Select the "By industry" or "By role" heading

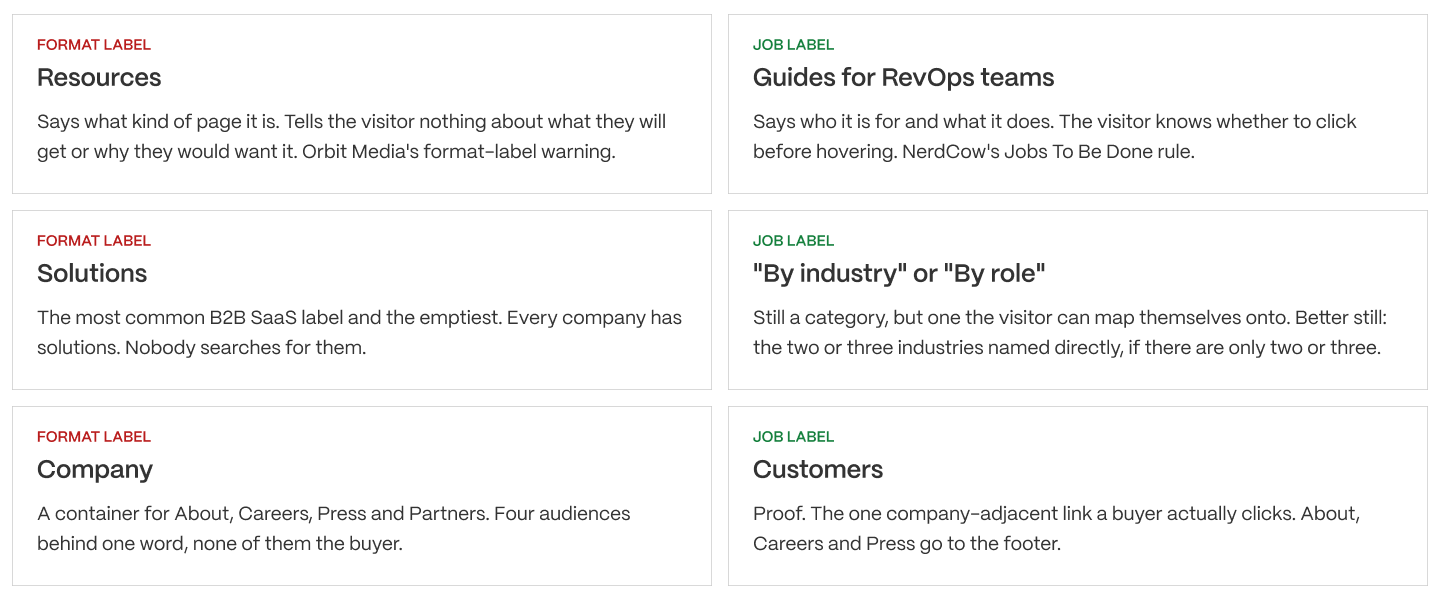[899, 273]
